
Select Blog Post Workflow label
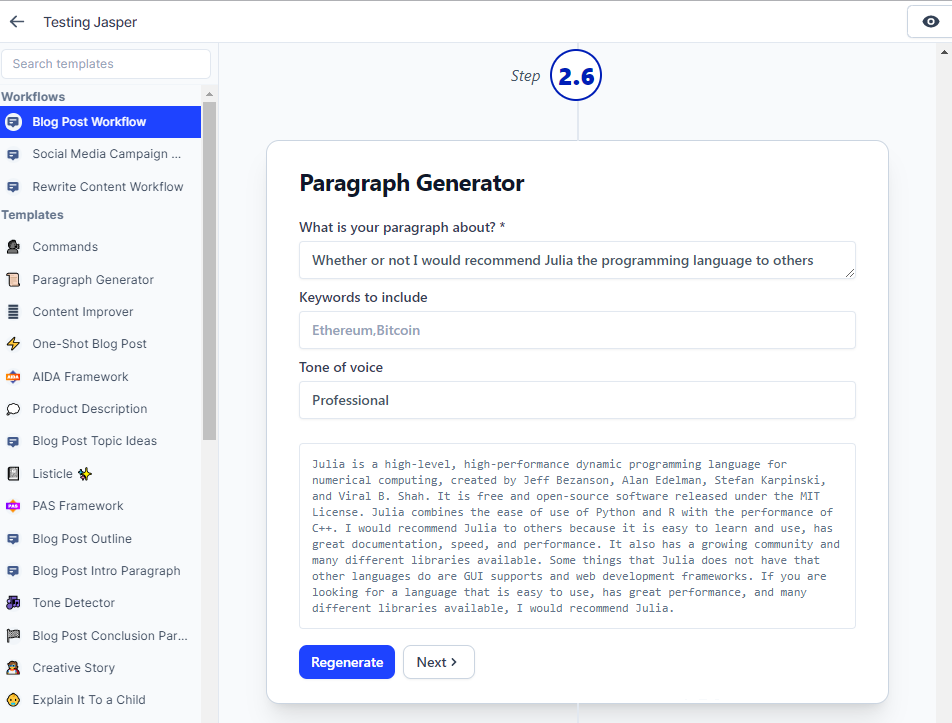(89, 122)
